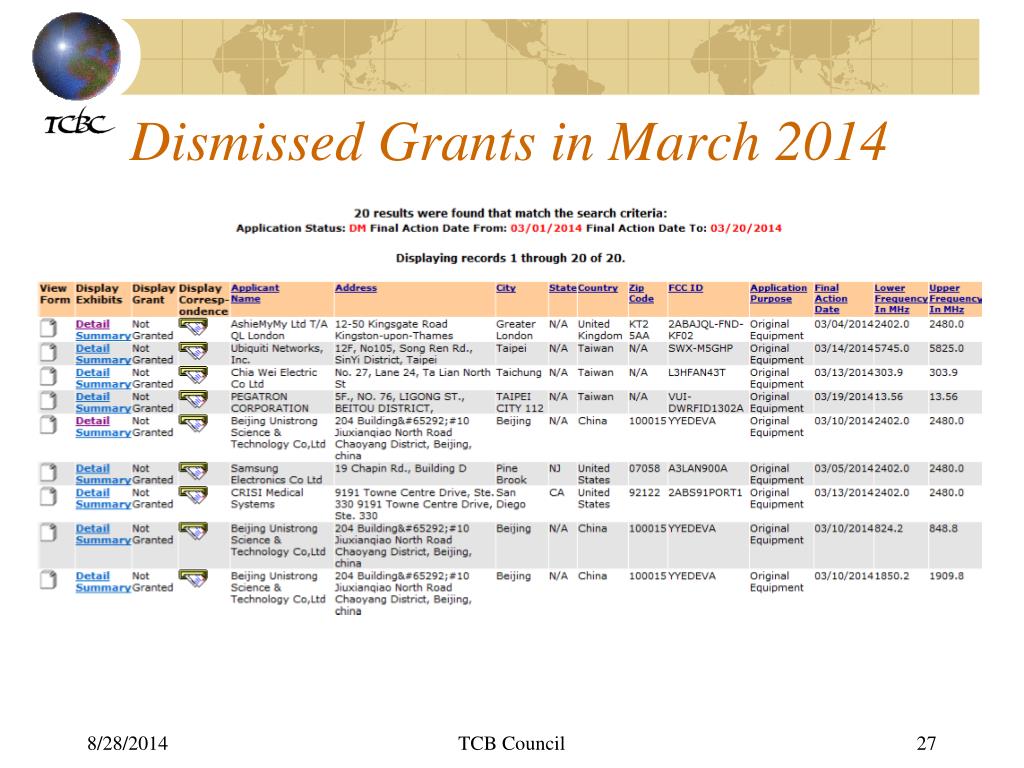1024x768 pixels.
Task: Open Summary link for PEGATRON CORPORATION
Action: pos(103,408)
